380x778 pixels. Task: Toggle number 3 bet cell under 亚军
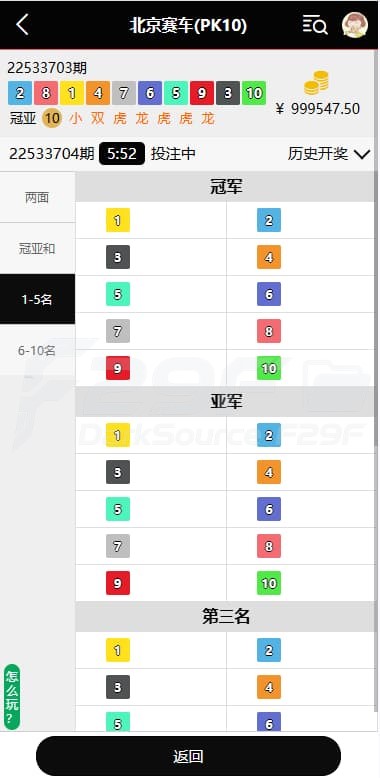151,472
